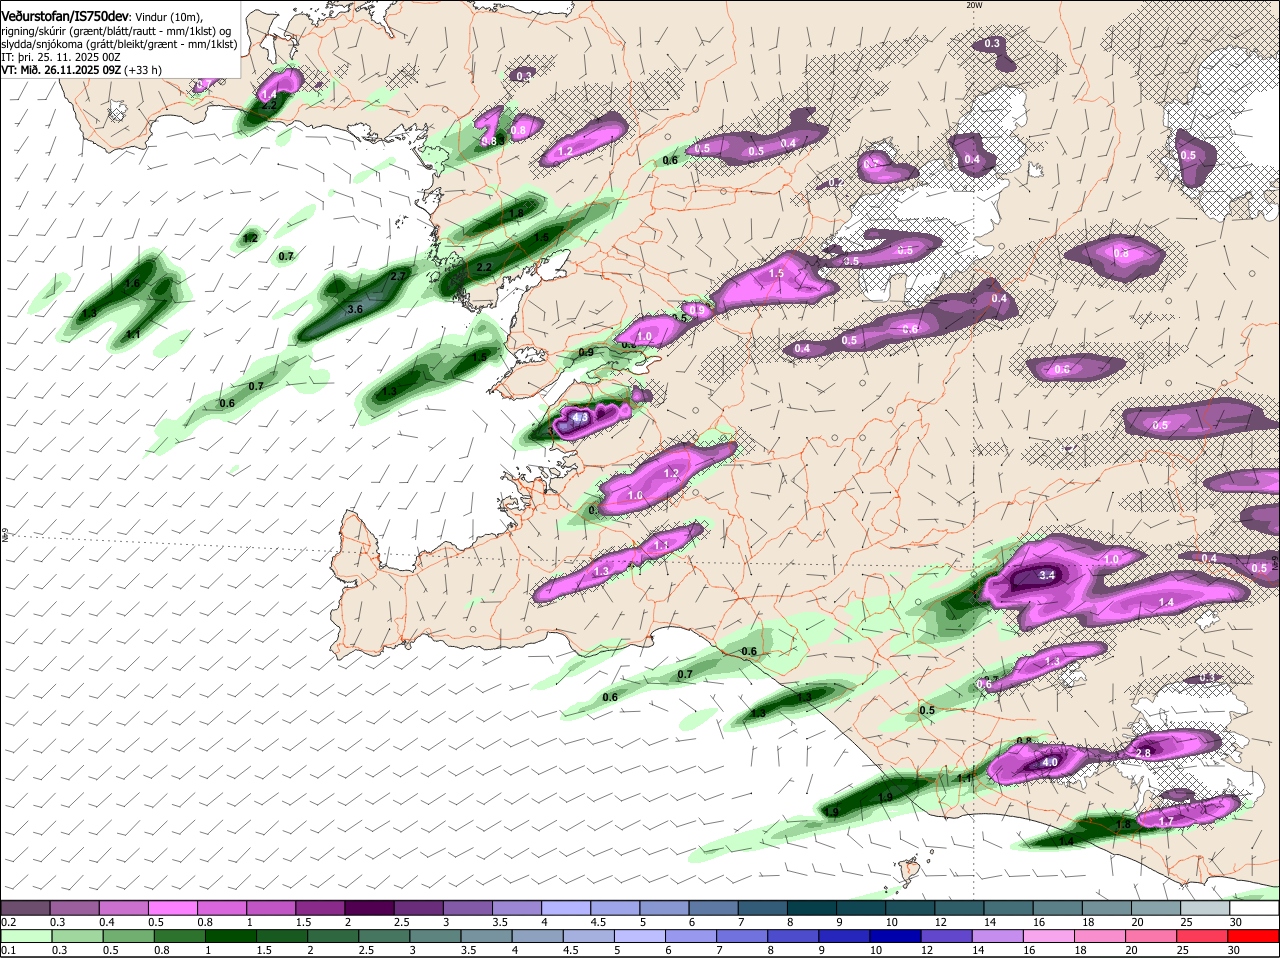Click the IT: þri. 25. 11. 2025 00Z line
The width and height of the screenshot is (1280, 958).
61,57
